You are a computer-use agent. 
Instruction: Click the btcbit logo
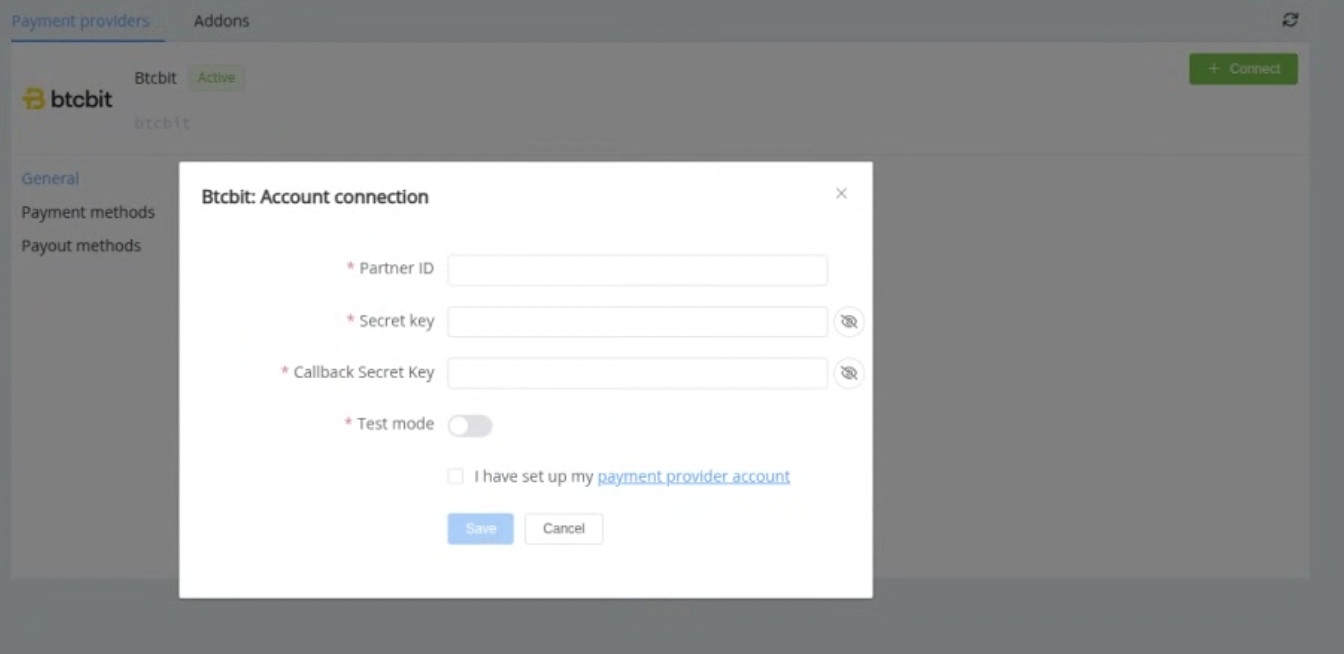coord(67,99)
